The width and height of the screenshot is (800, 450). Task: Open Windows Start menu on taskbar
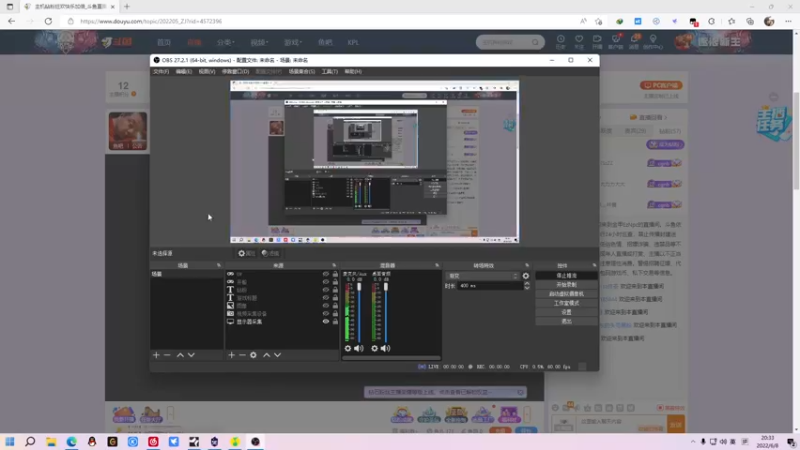[10, 441]
